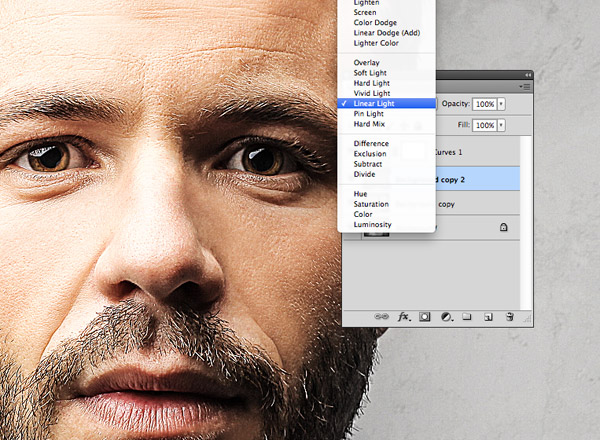
Task: Open the Layers panel options menu
Action: [x=525, y=87]
